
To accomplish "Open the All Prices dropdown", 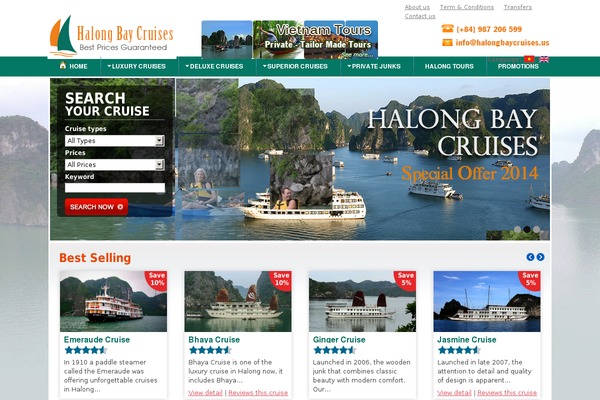I will (115, 165).
